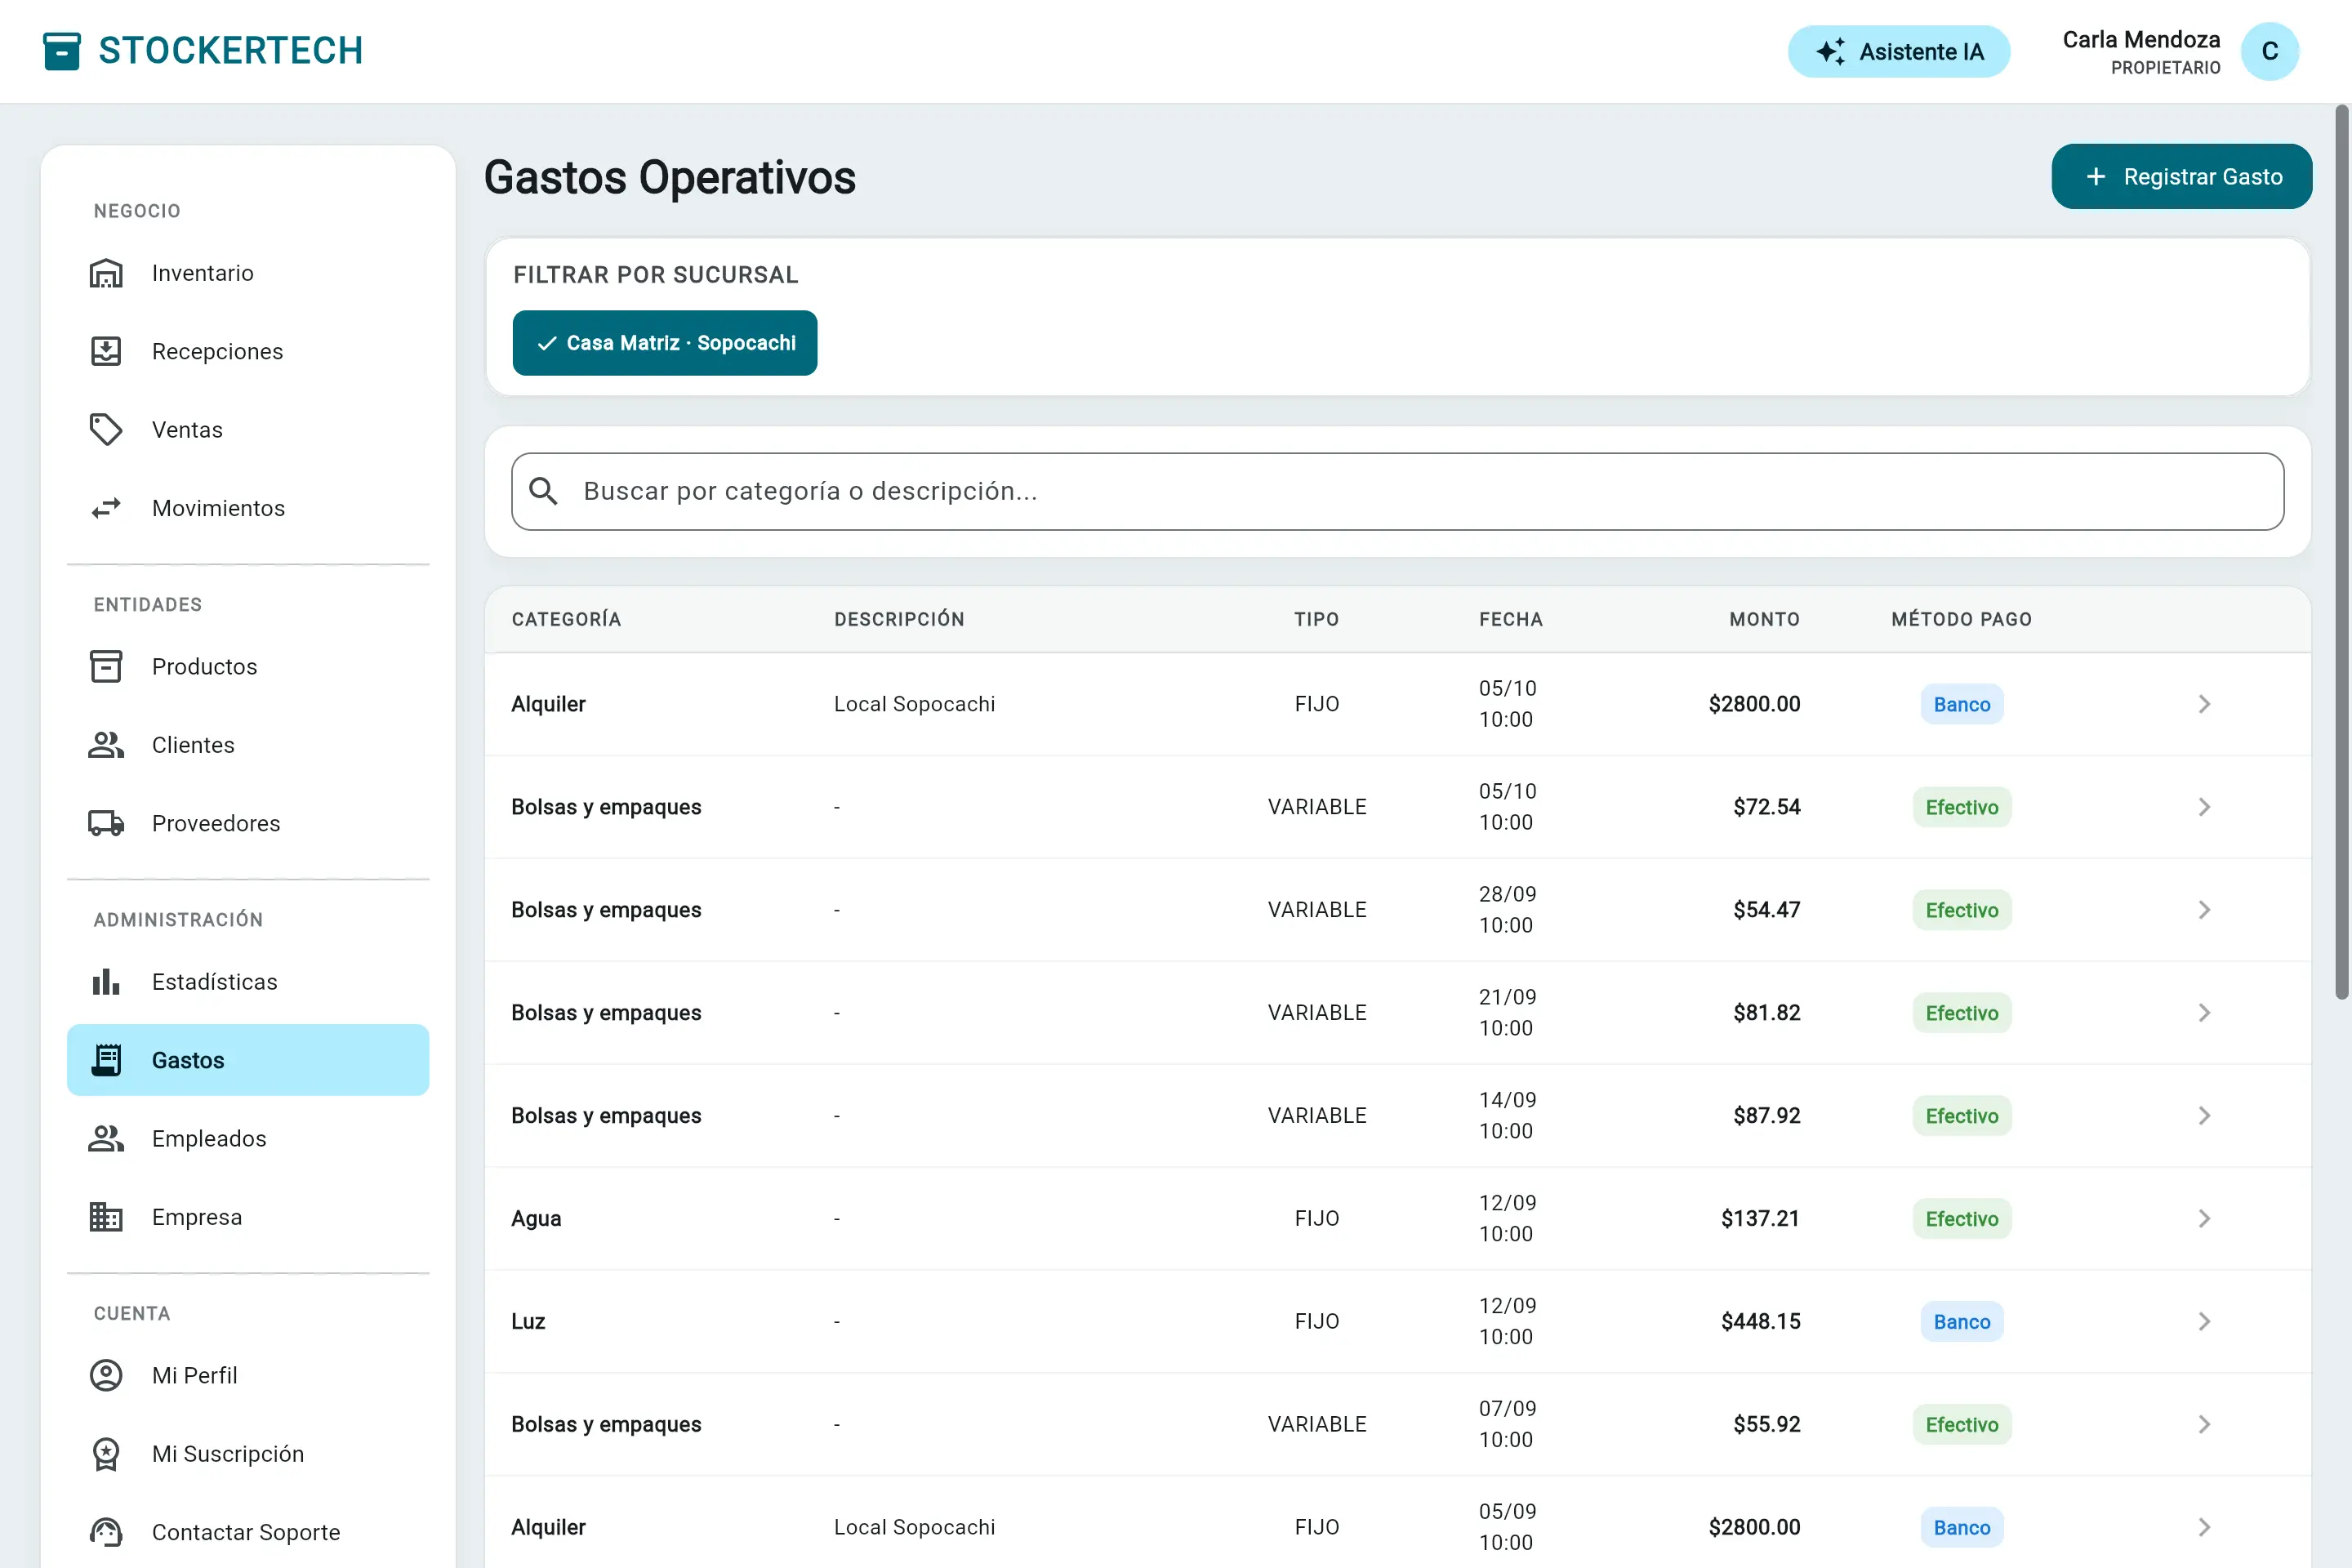
Task: Click the Registrar Gasto button
Action: click(x=2181, y=177)
